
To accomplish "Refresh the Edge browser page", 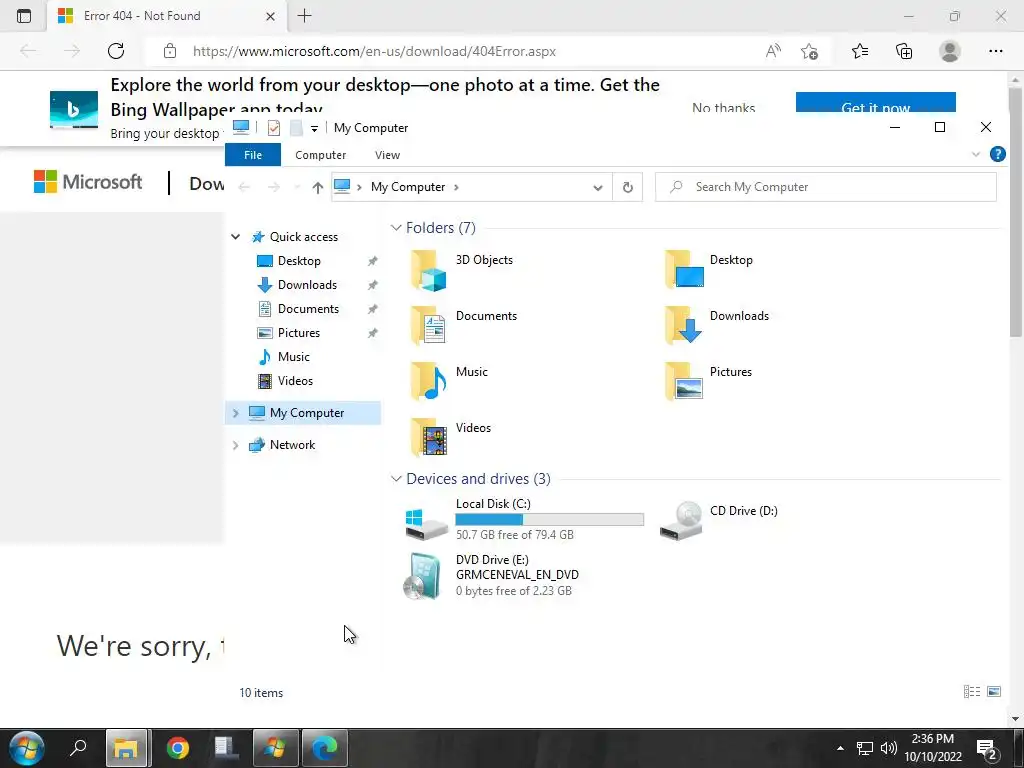I will 116,51.
